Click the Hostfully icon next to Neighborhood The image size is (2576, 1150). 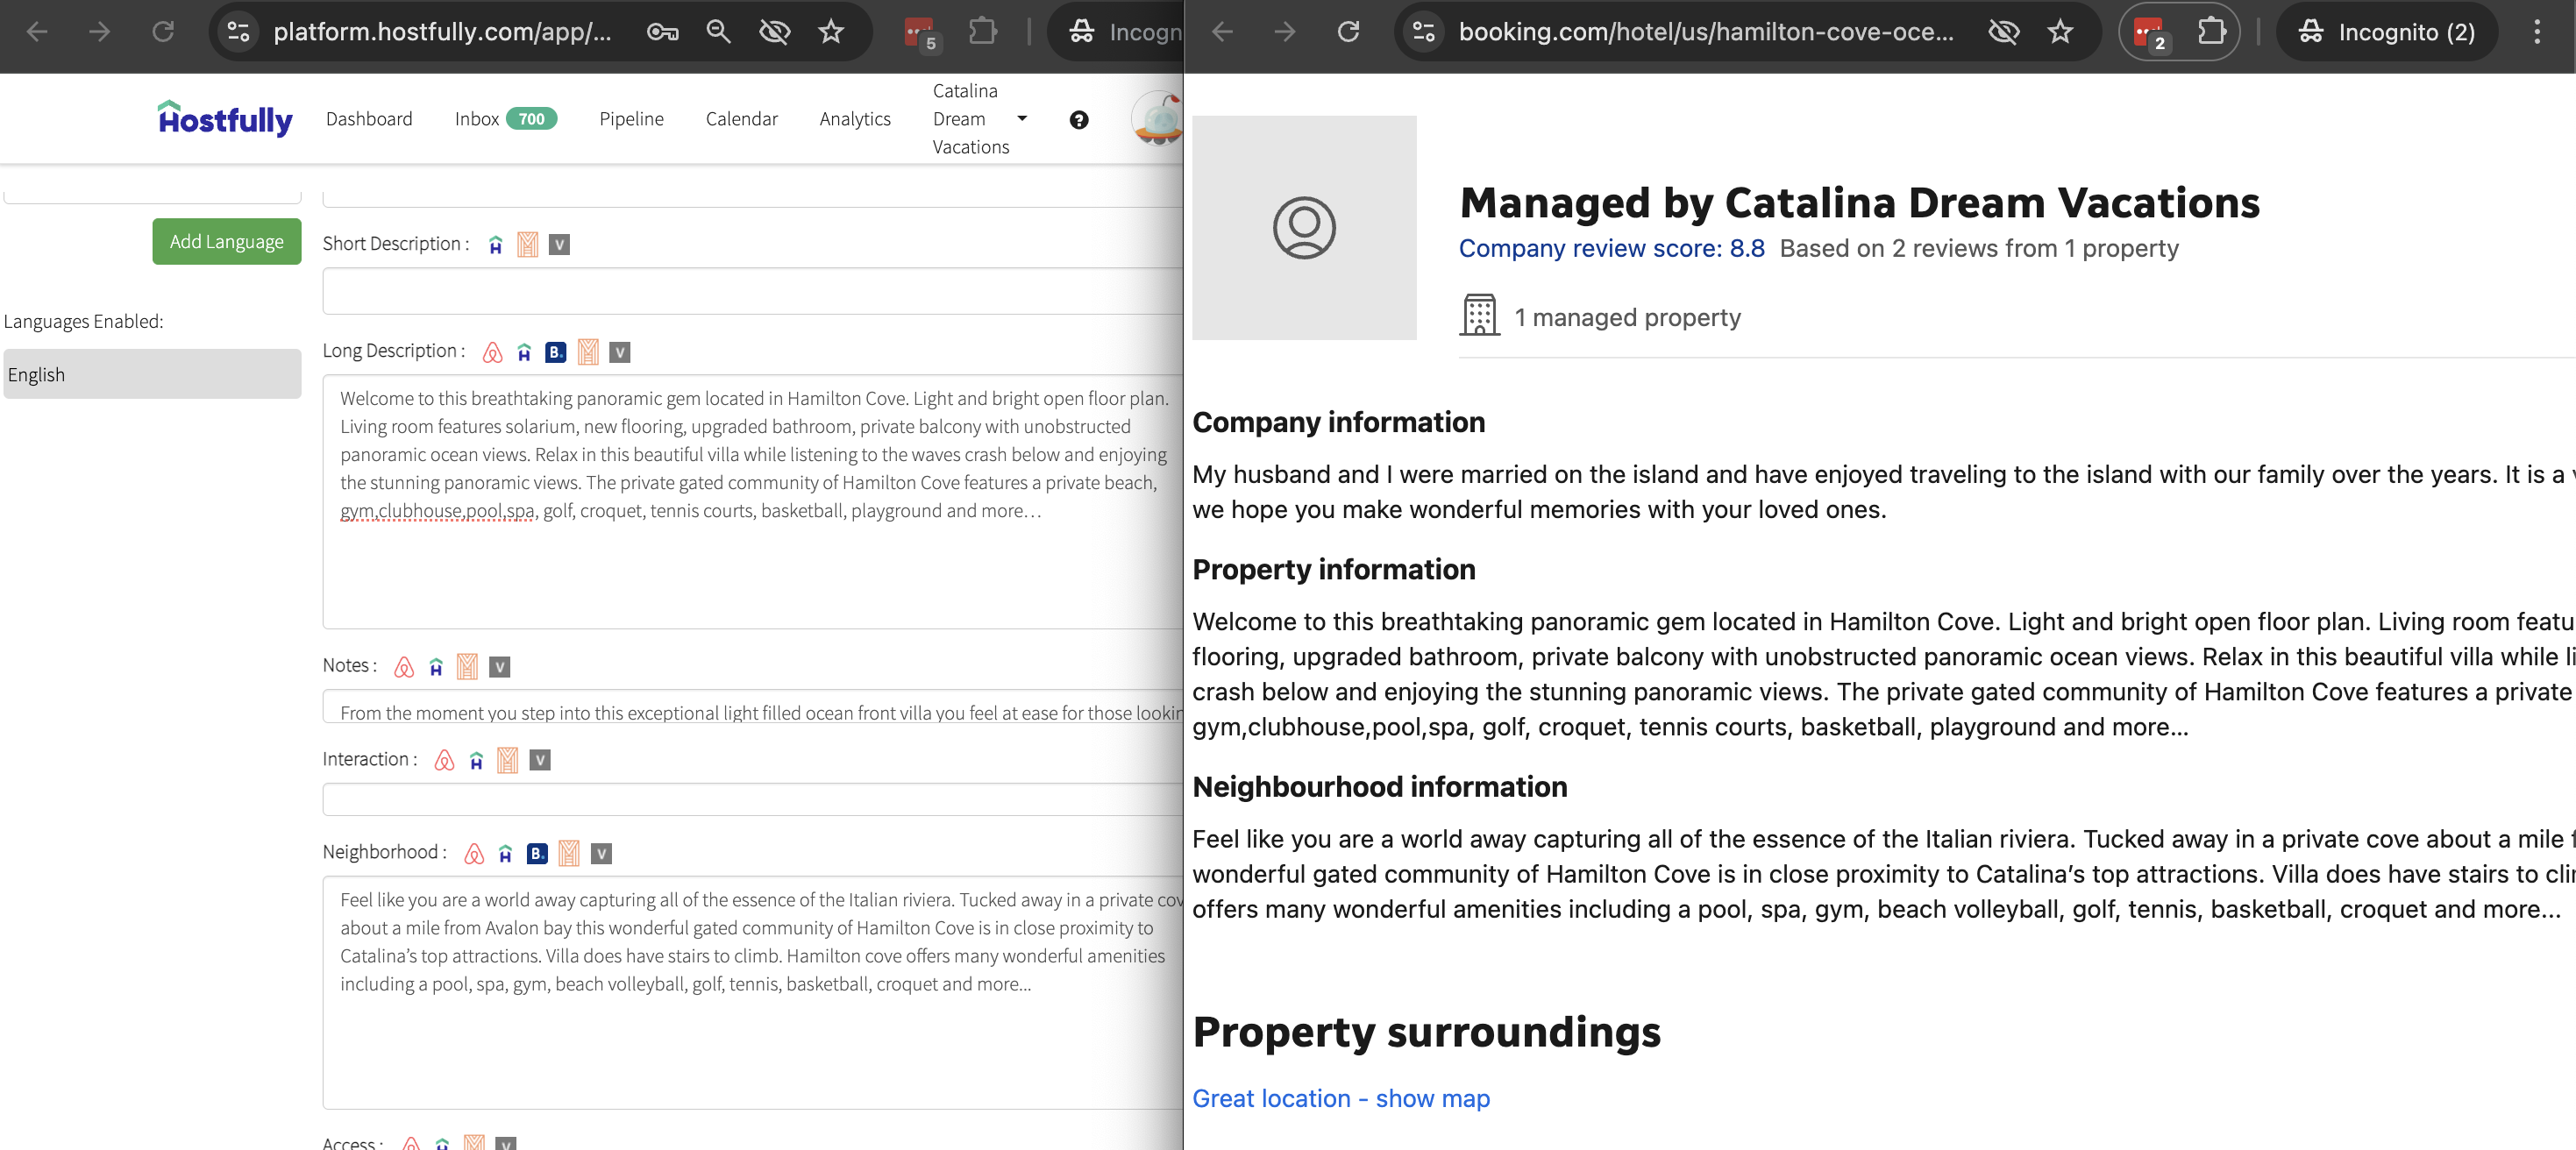(506, 853)
